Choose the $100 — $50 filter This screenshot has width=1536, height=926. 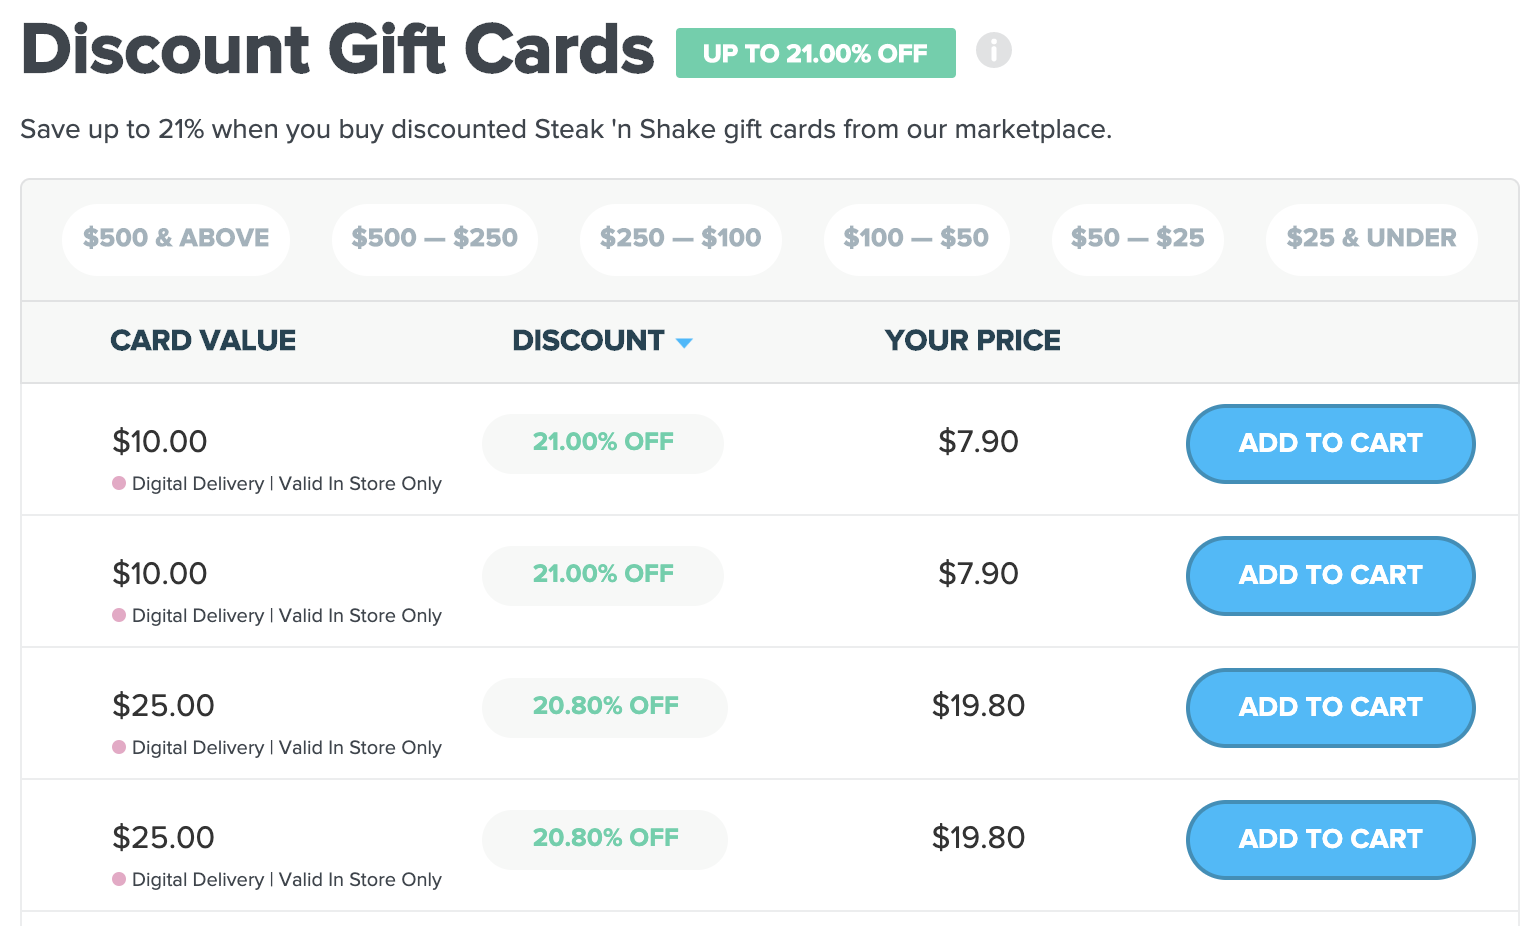[x=915, y=238]
